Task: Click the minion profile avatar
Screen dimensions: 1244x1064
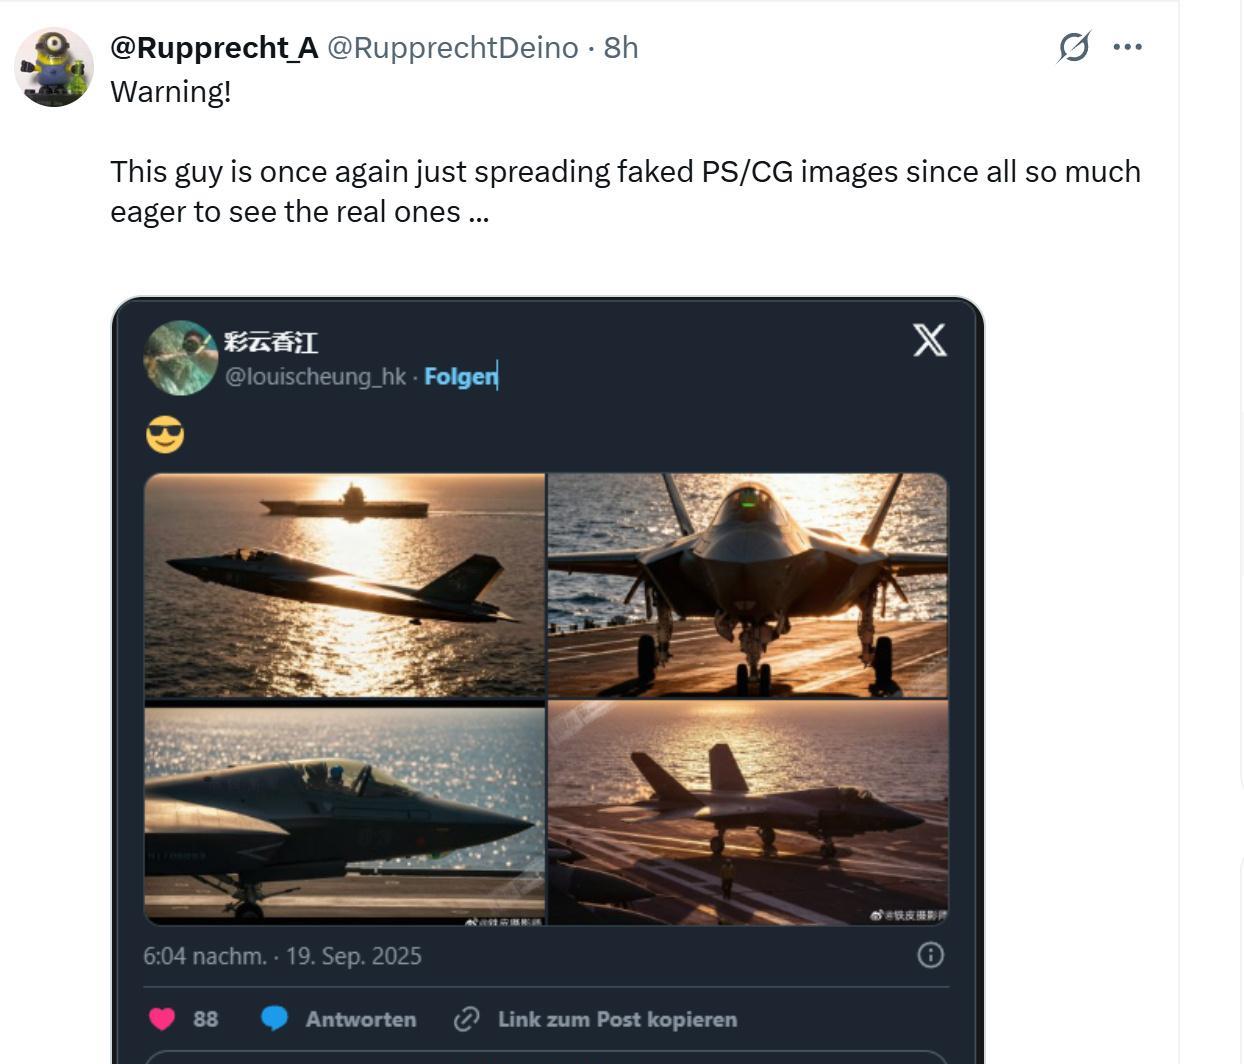Action: (x=54, y=67)
